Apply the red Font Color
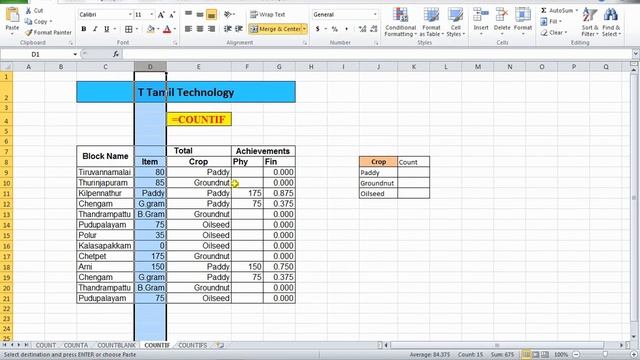This screenshot has height=360, width=640. (167, 29)
